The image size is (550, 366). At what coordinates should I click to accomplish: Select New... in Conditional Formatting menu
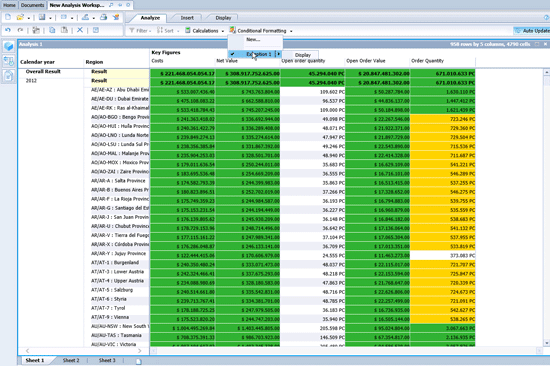[253, 39]
